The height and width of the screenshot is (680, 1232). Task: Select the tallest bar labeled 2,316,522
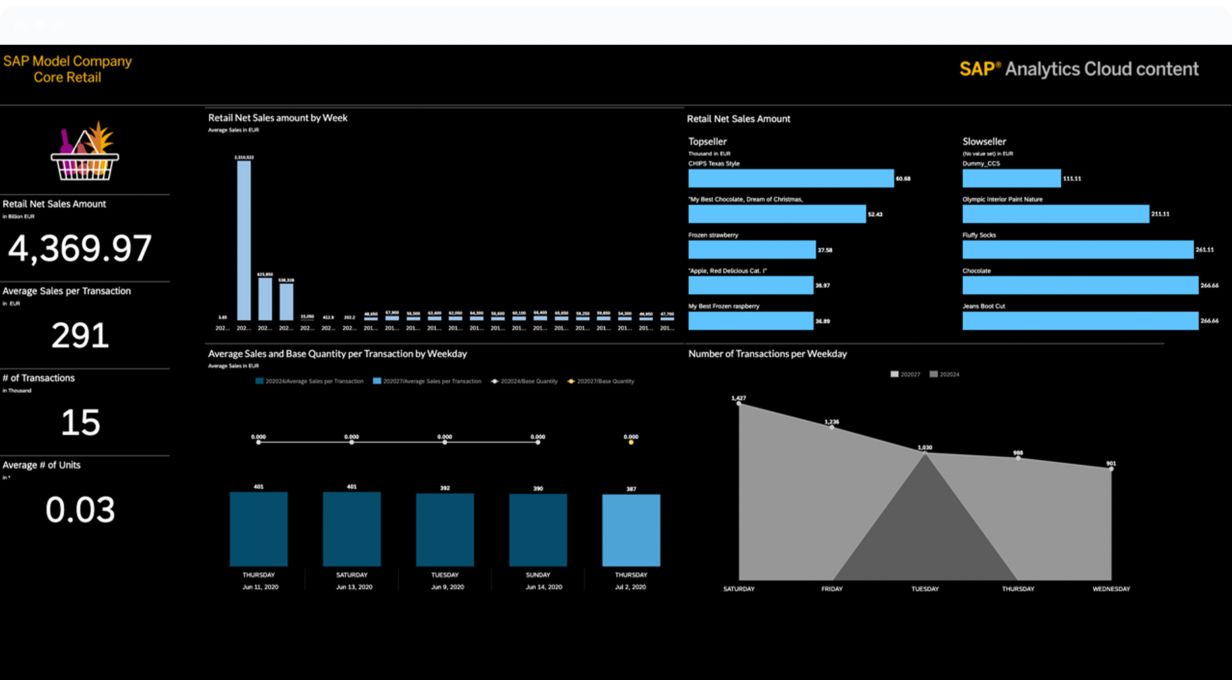point(243,239)
